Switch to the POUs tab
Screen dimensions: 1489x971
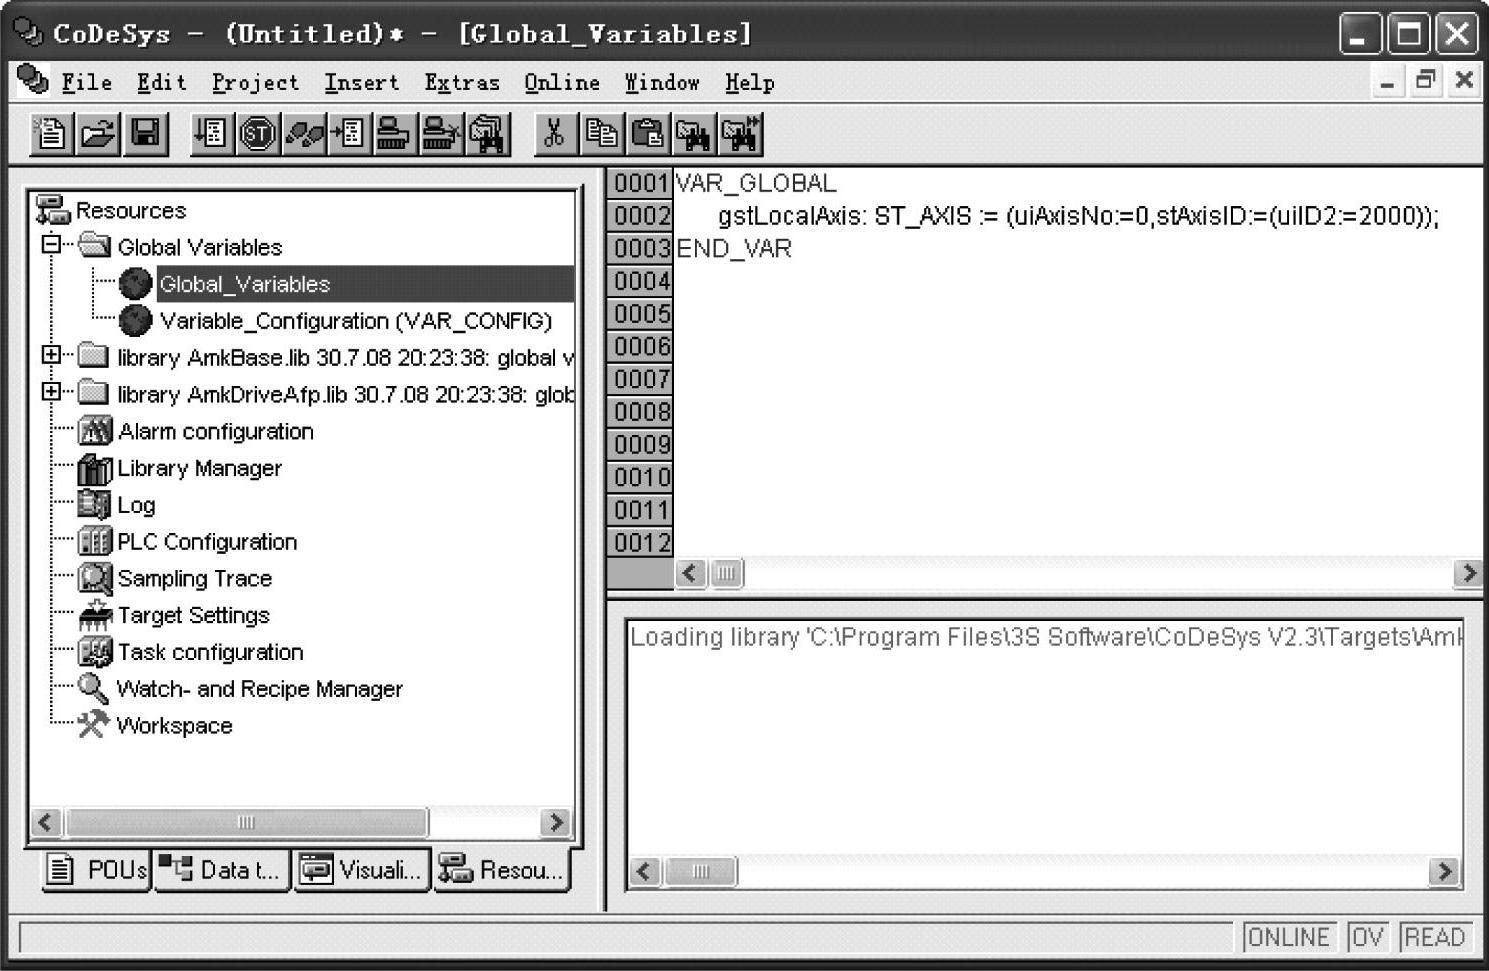[x=98, y=870]
